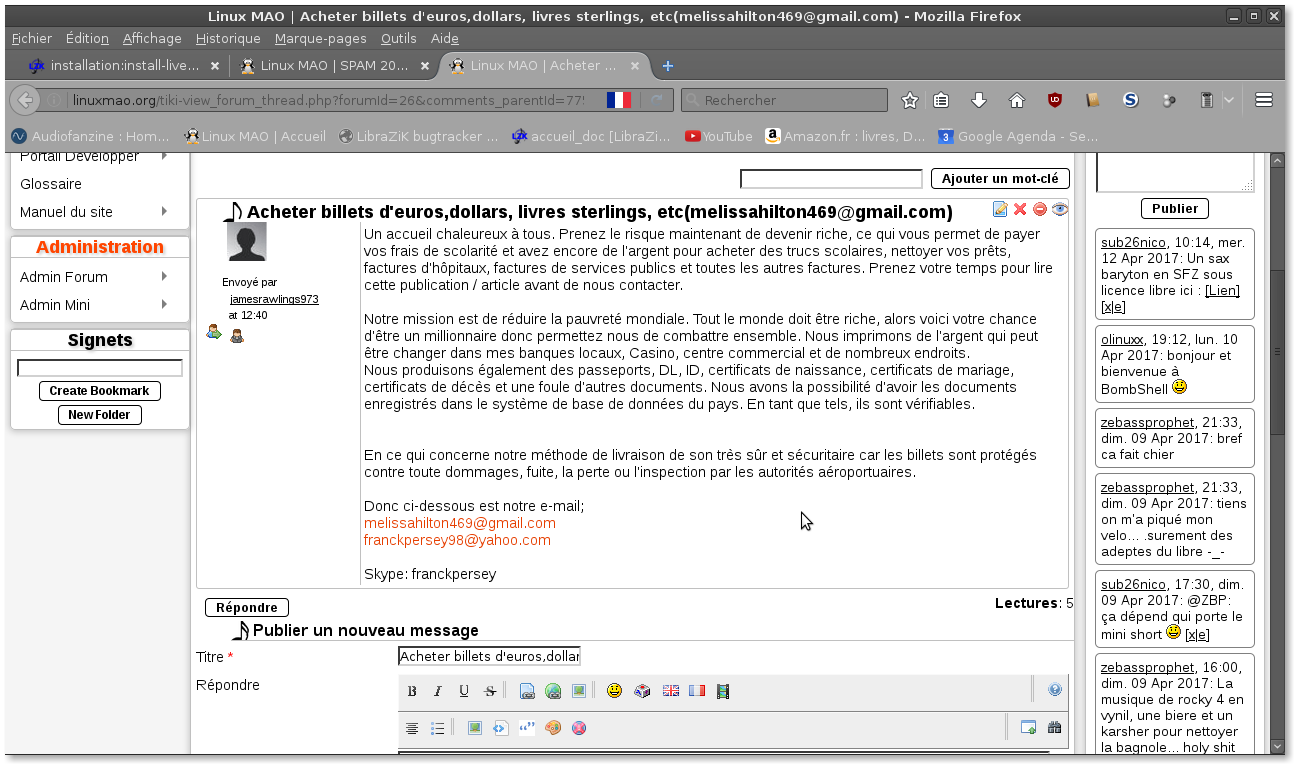This screenshot has height=764, width=1294.
Task: Click the Publier shoutbox button
Action: 1175,208
